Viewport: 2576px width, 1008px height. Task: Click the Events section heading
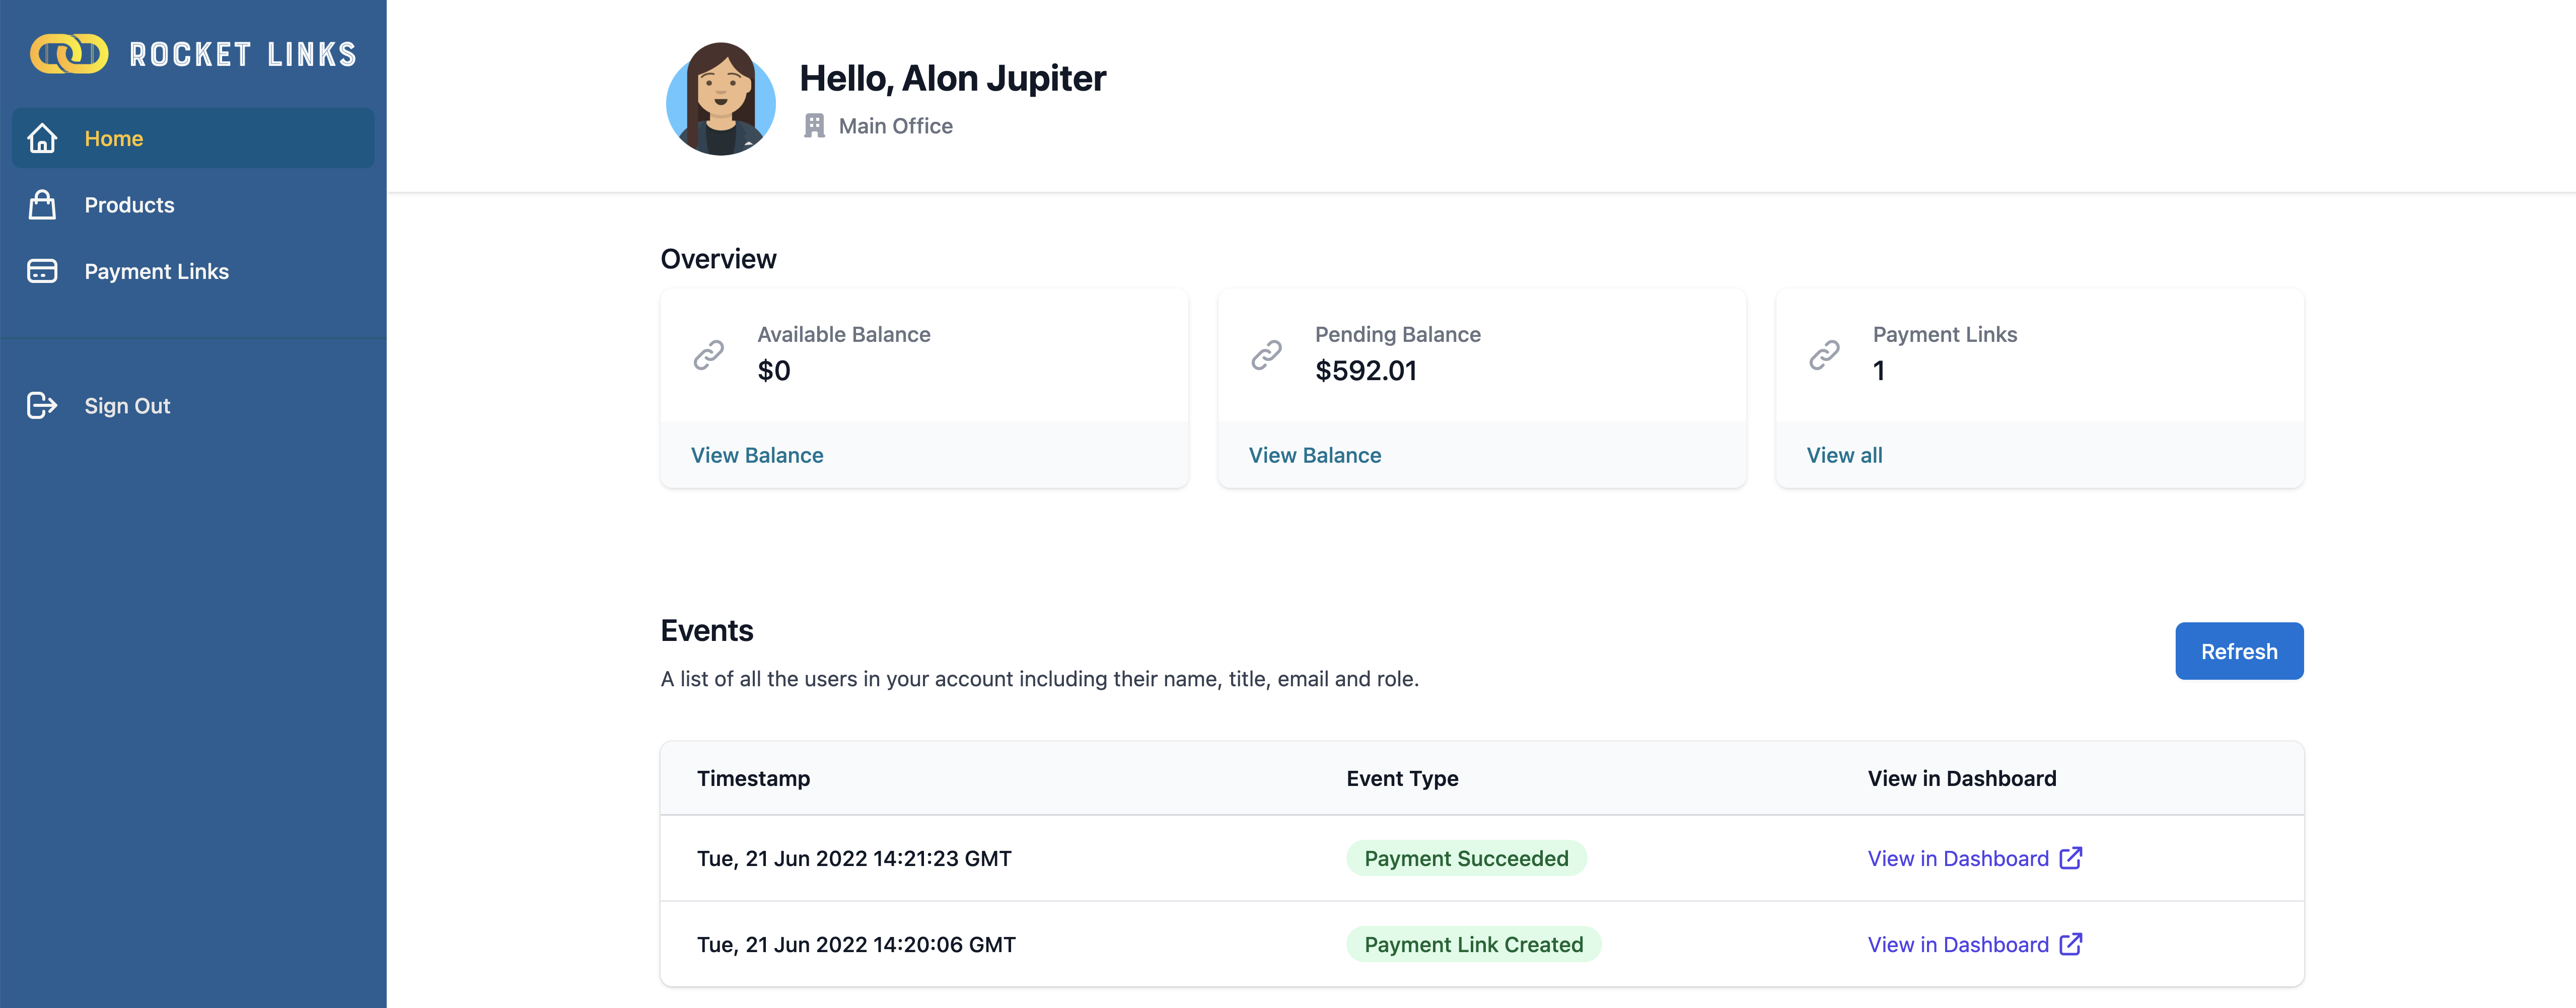tap(706, 630)
